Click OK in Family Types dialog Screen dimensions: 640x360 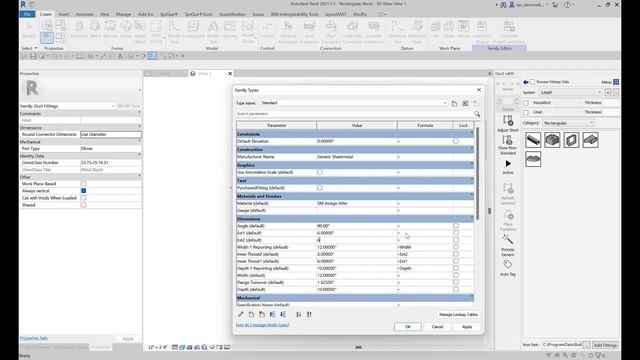click(x=408, y=327)
